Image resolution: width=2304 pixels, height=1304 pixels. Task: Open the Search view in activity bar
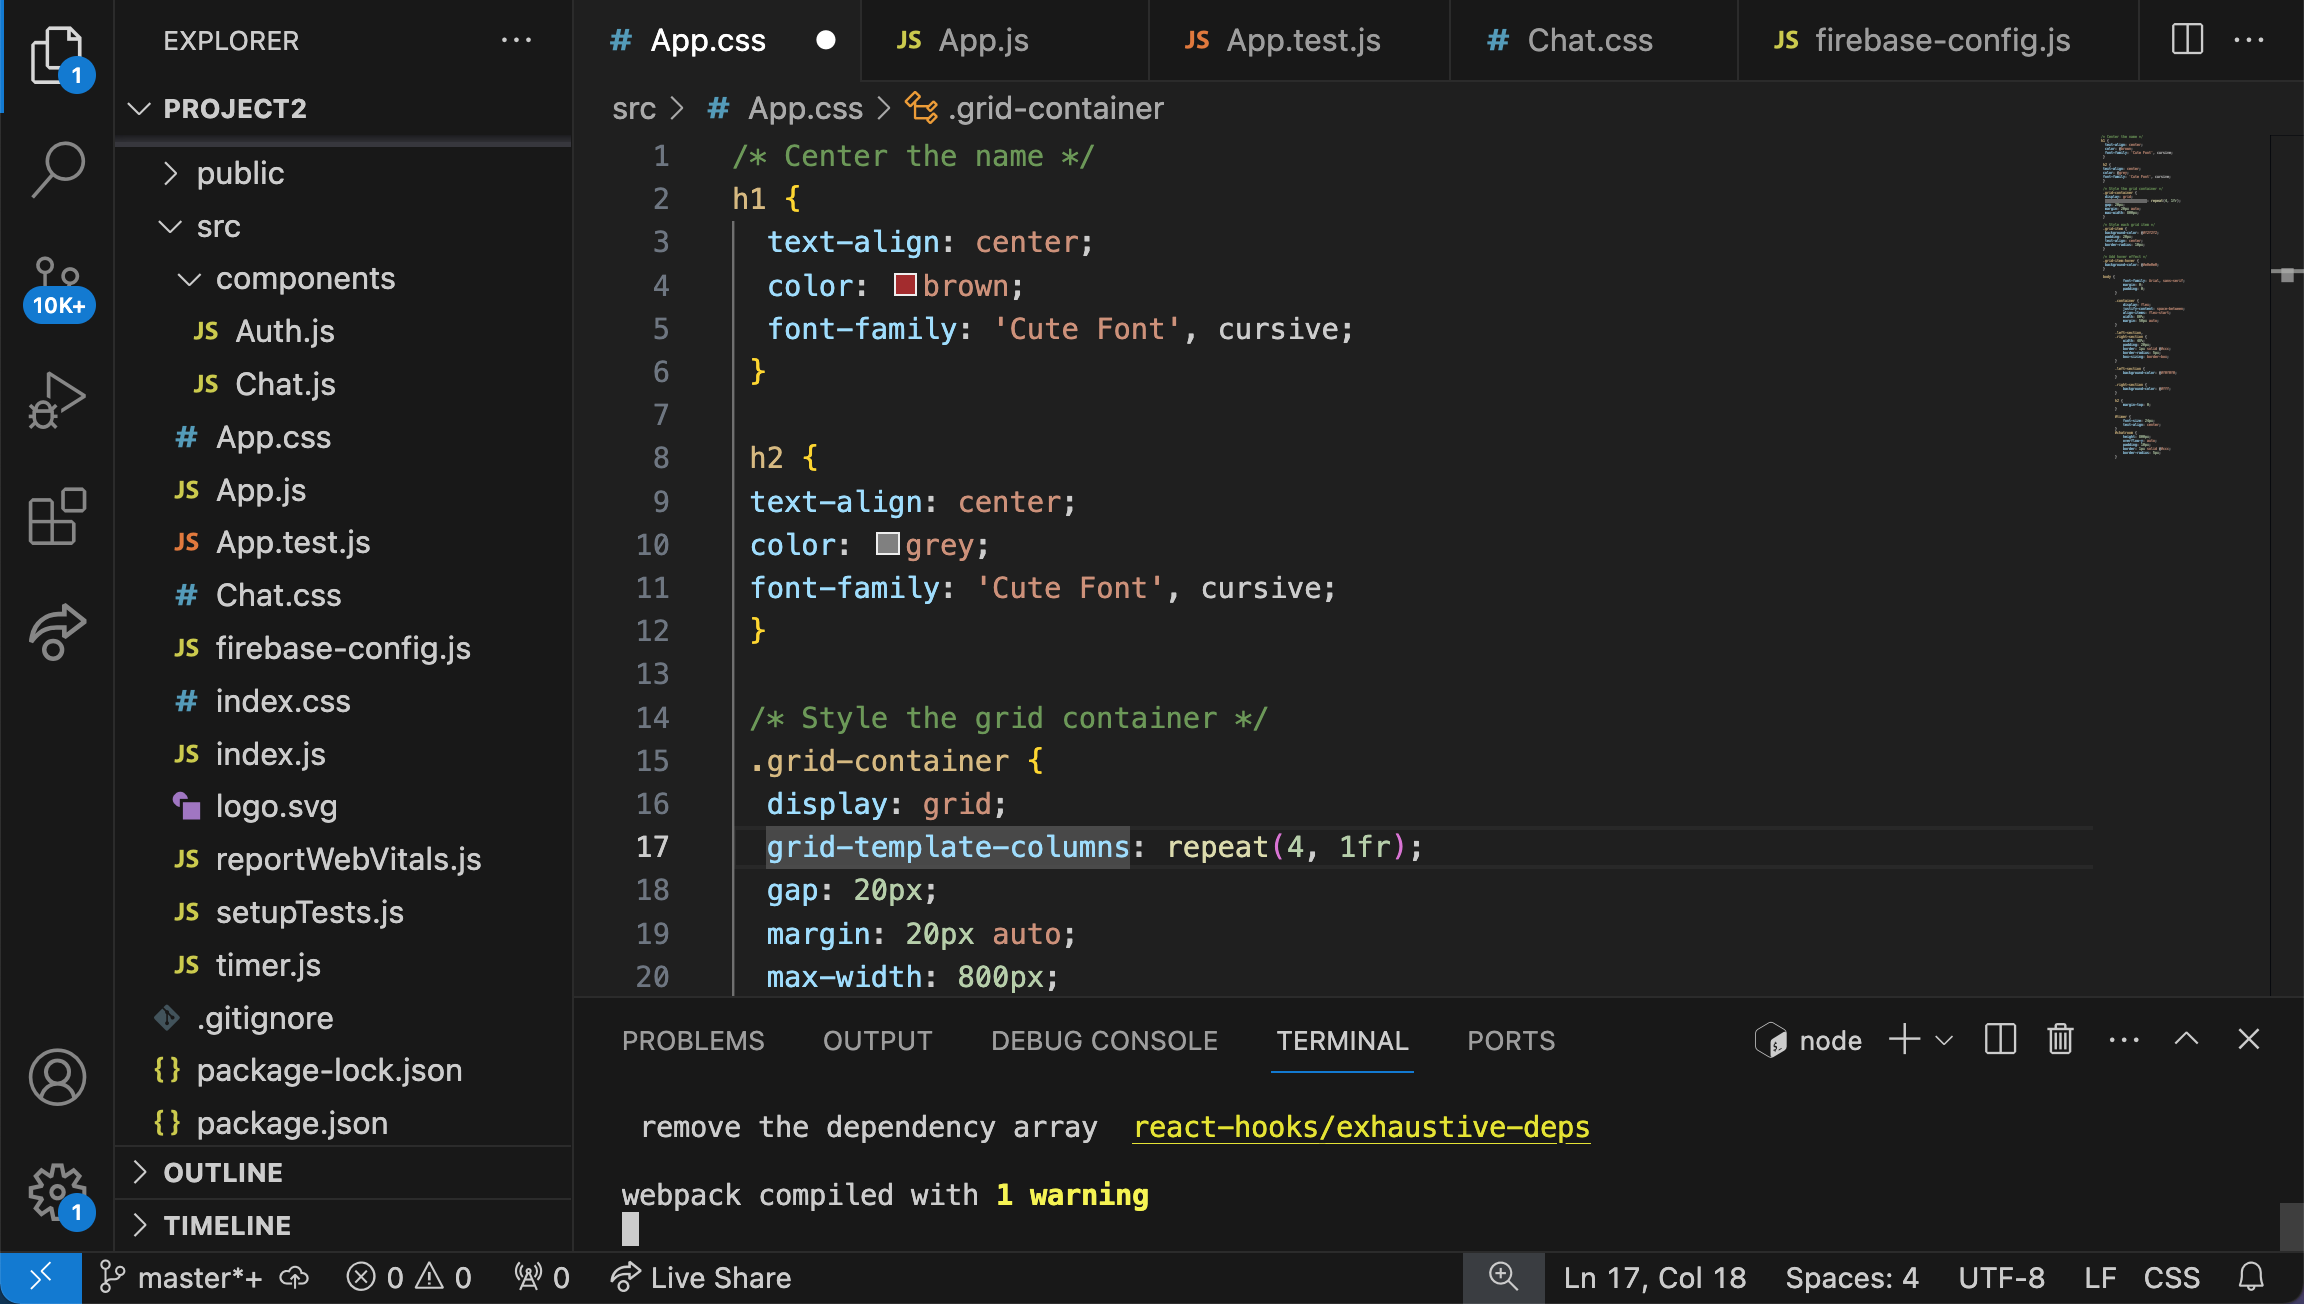click(x=57, y=168)
